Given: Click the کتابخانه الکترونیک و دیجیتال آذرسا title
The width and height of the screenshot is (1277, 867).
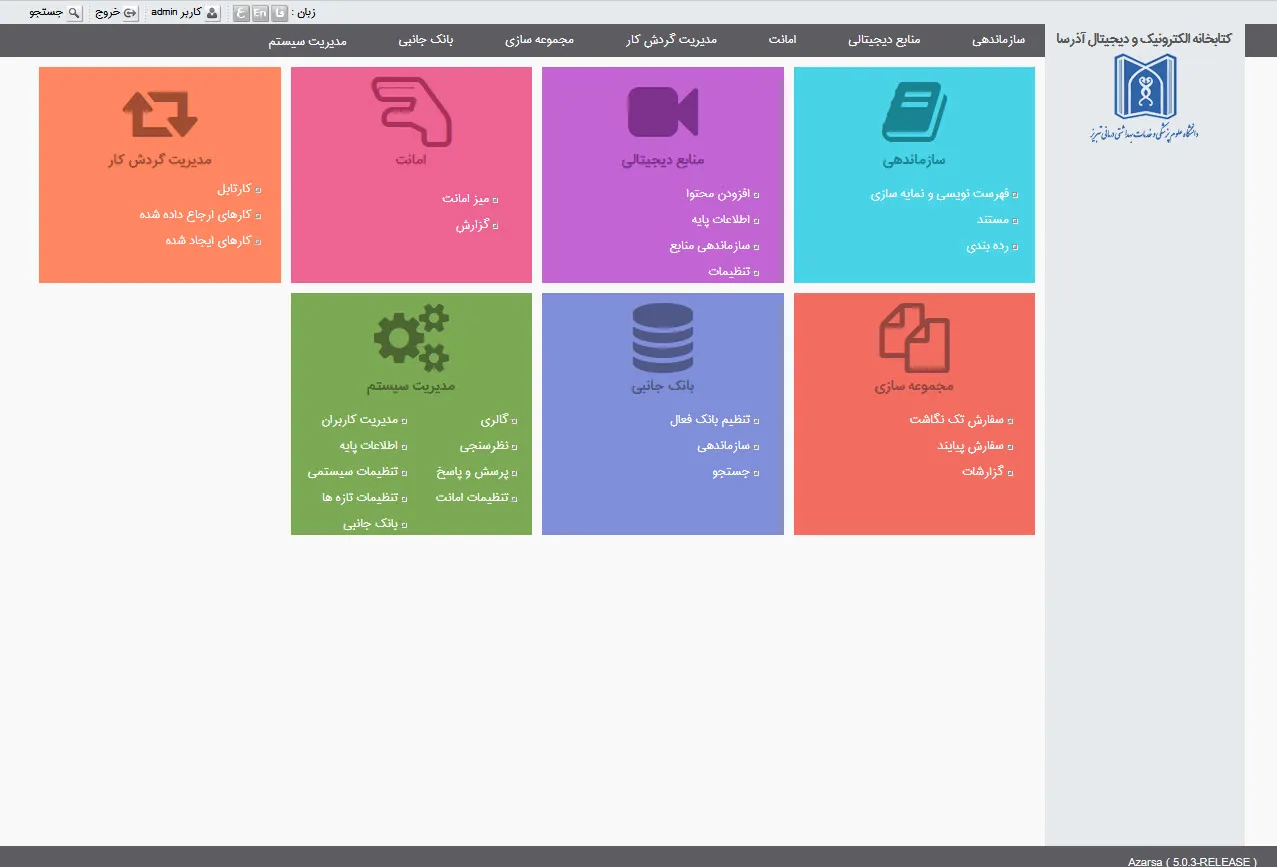Looking at the screenshot, I should pyautogui.click(x=1144, y=38).
